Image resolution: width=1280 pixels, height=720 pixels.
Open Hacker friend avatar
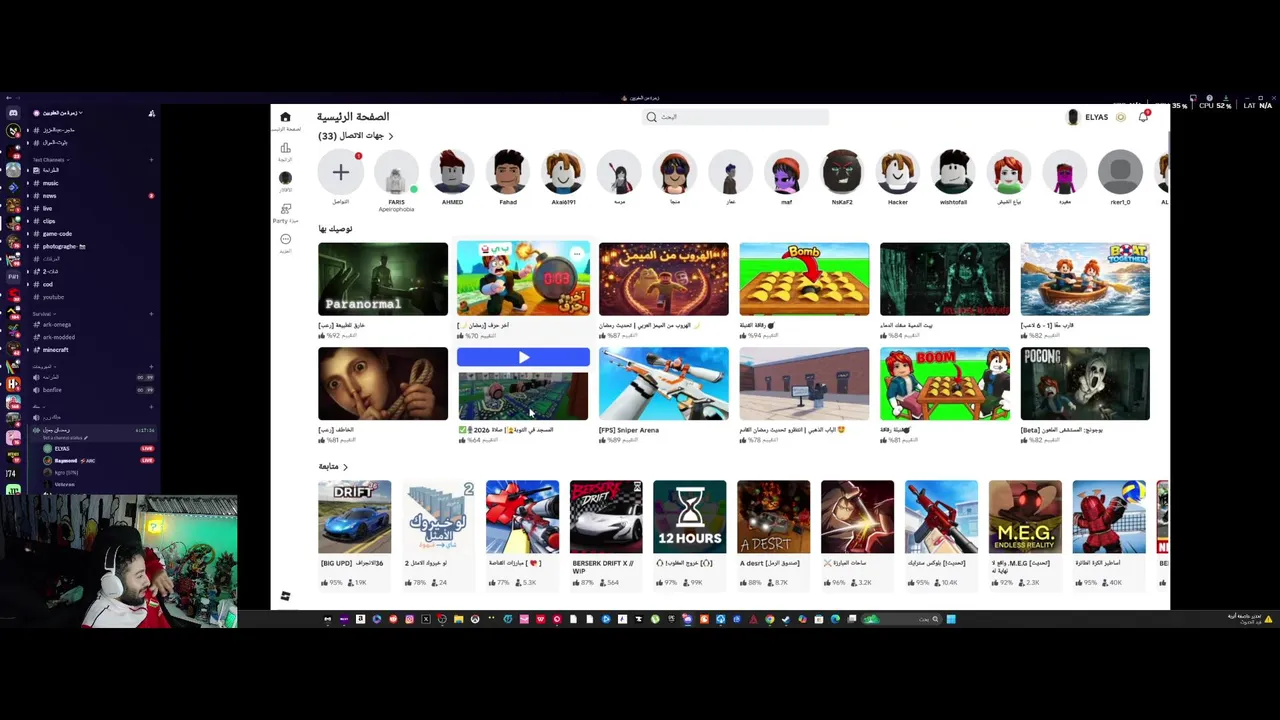(898, 172)
